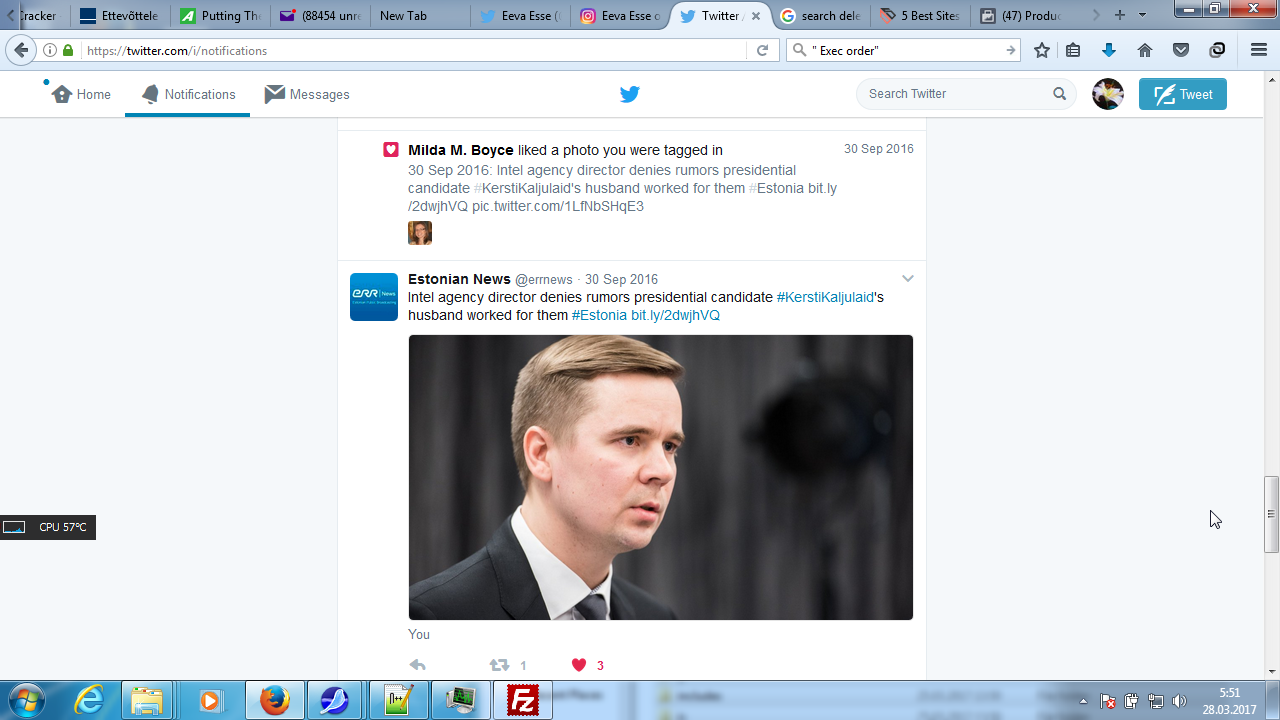The width and height of the screenshot is (1280, 720).
Task: Bookmark this page with the star
Action: pos(1042,50)
